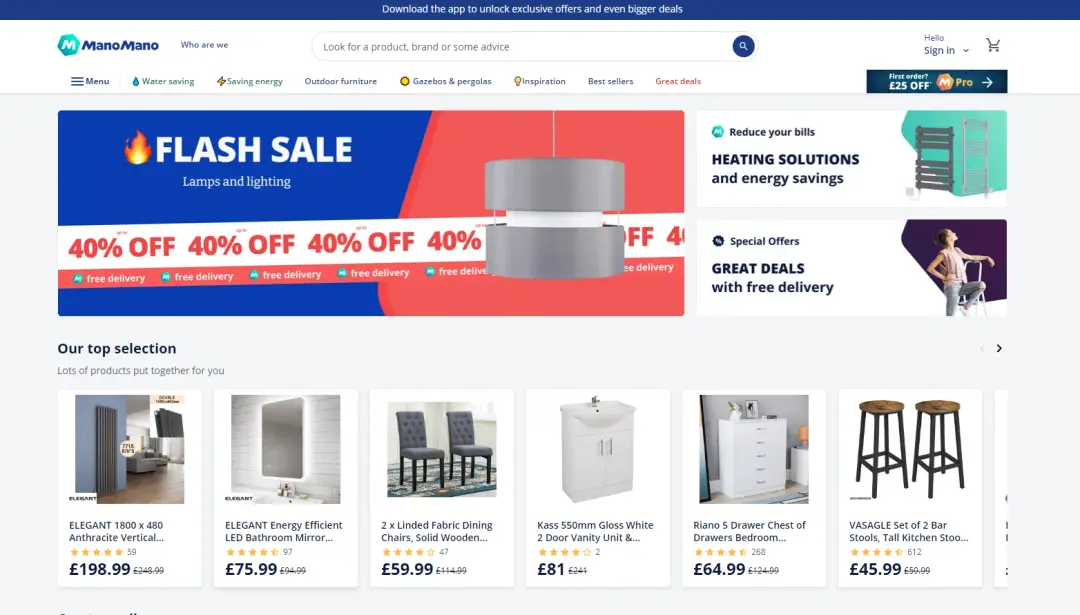Viewport: 1080px width, 615px height.
Task: Open the shopping cart icon
Action: point(993,45)
